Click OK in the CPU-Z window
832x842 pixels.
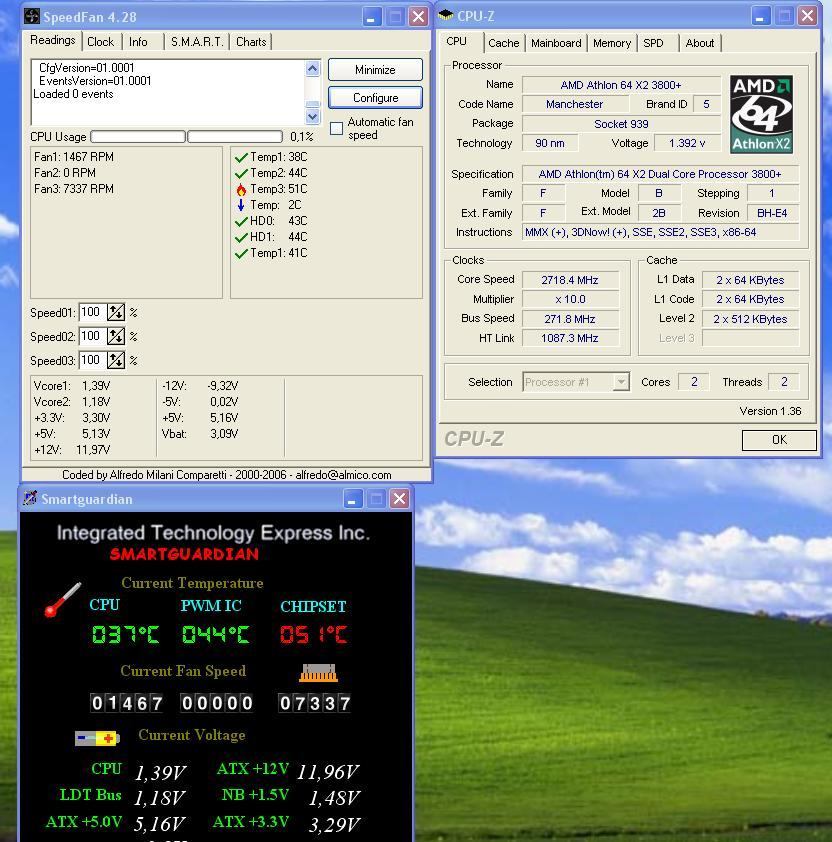point(779,440)
